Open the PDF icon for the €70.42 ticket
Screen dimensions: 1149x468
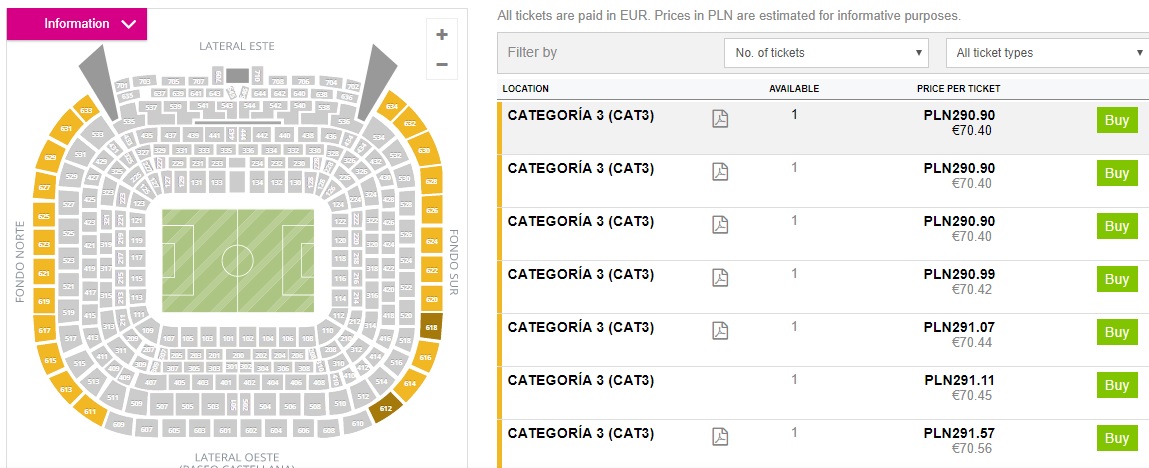click(720, 277)
